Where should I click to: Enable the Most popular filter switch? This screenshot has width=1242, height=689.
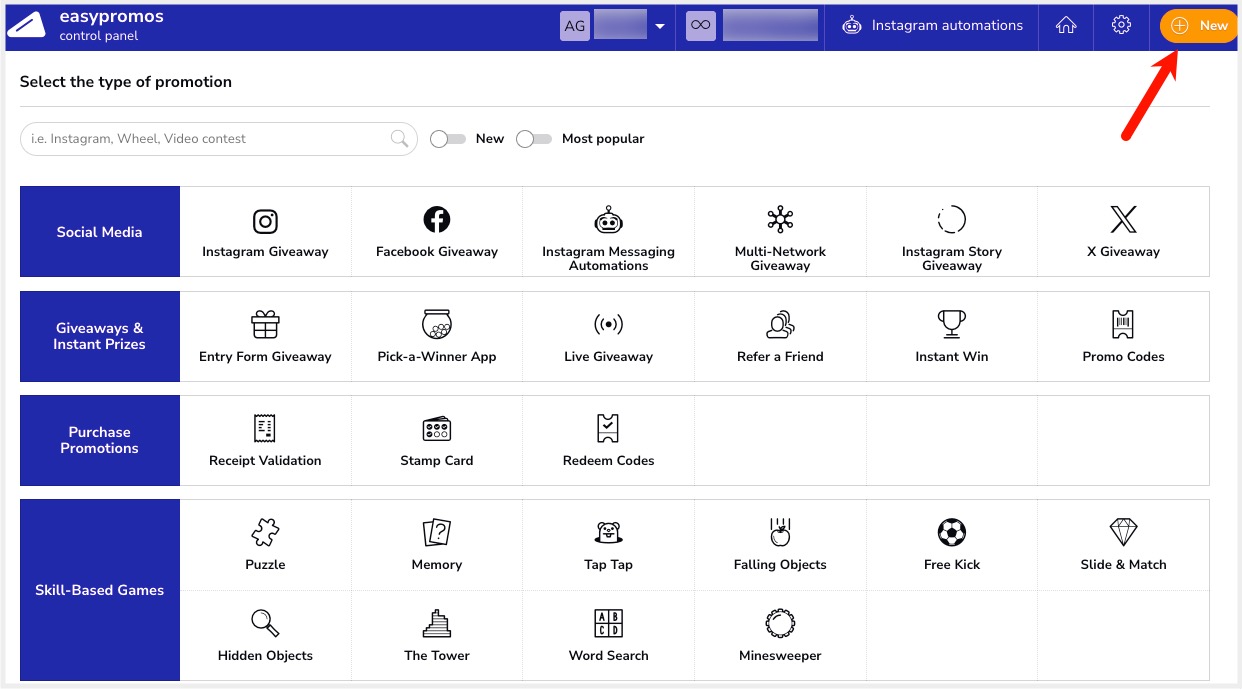[534, 139]
